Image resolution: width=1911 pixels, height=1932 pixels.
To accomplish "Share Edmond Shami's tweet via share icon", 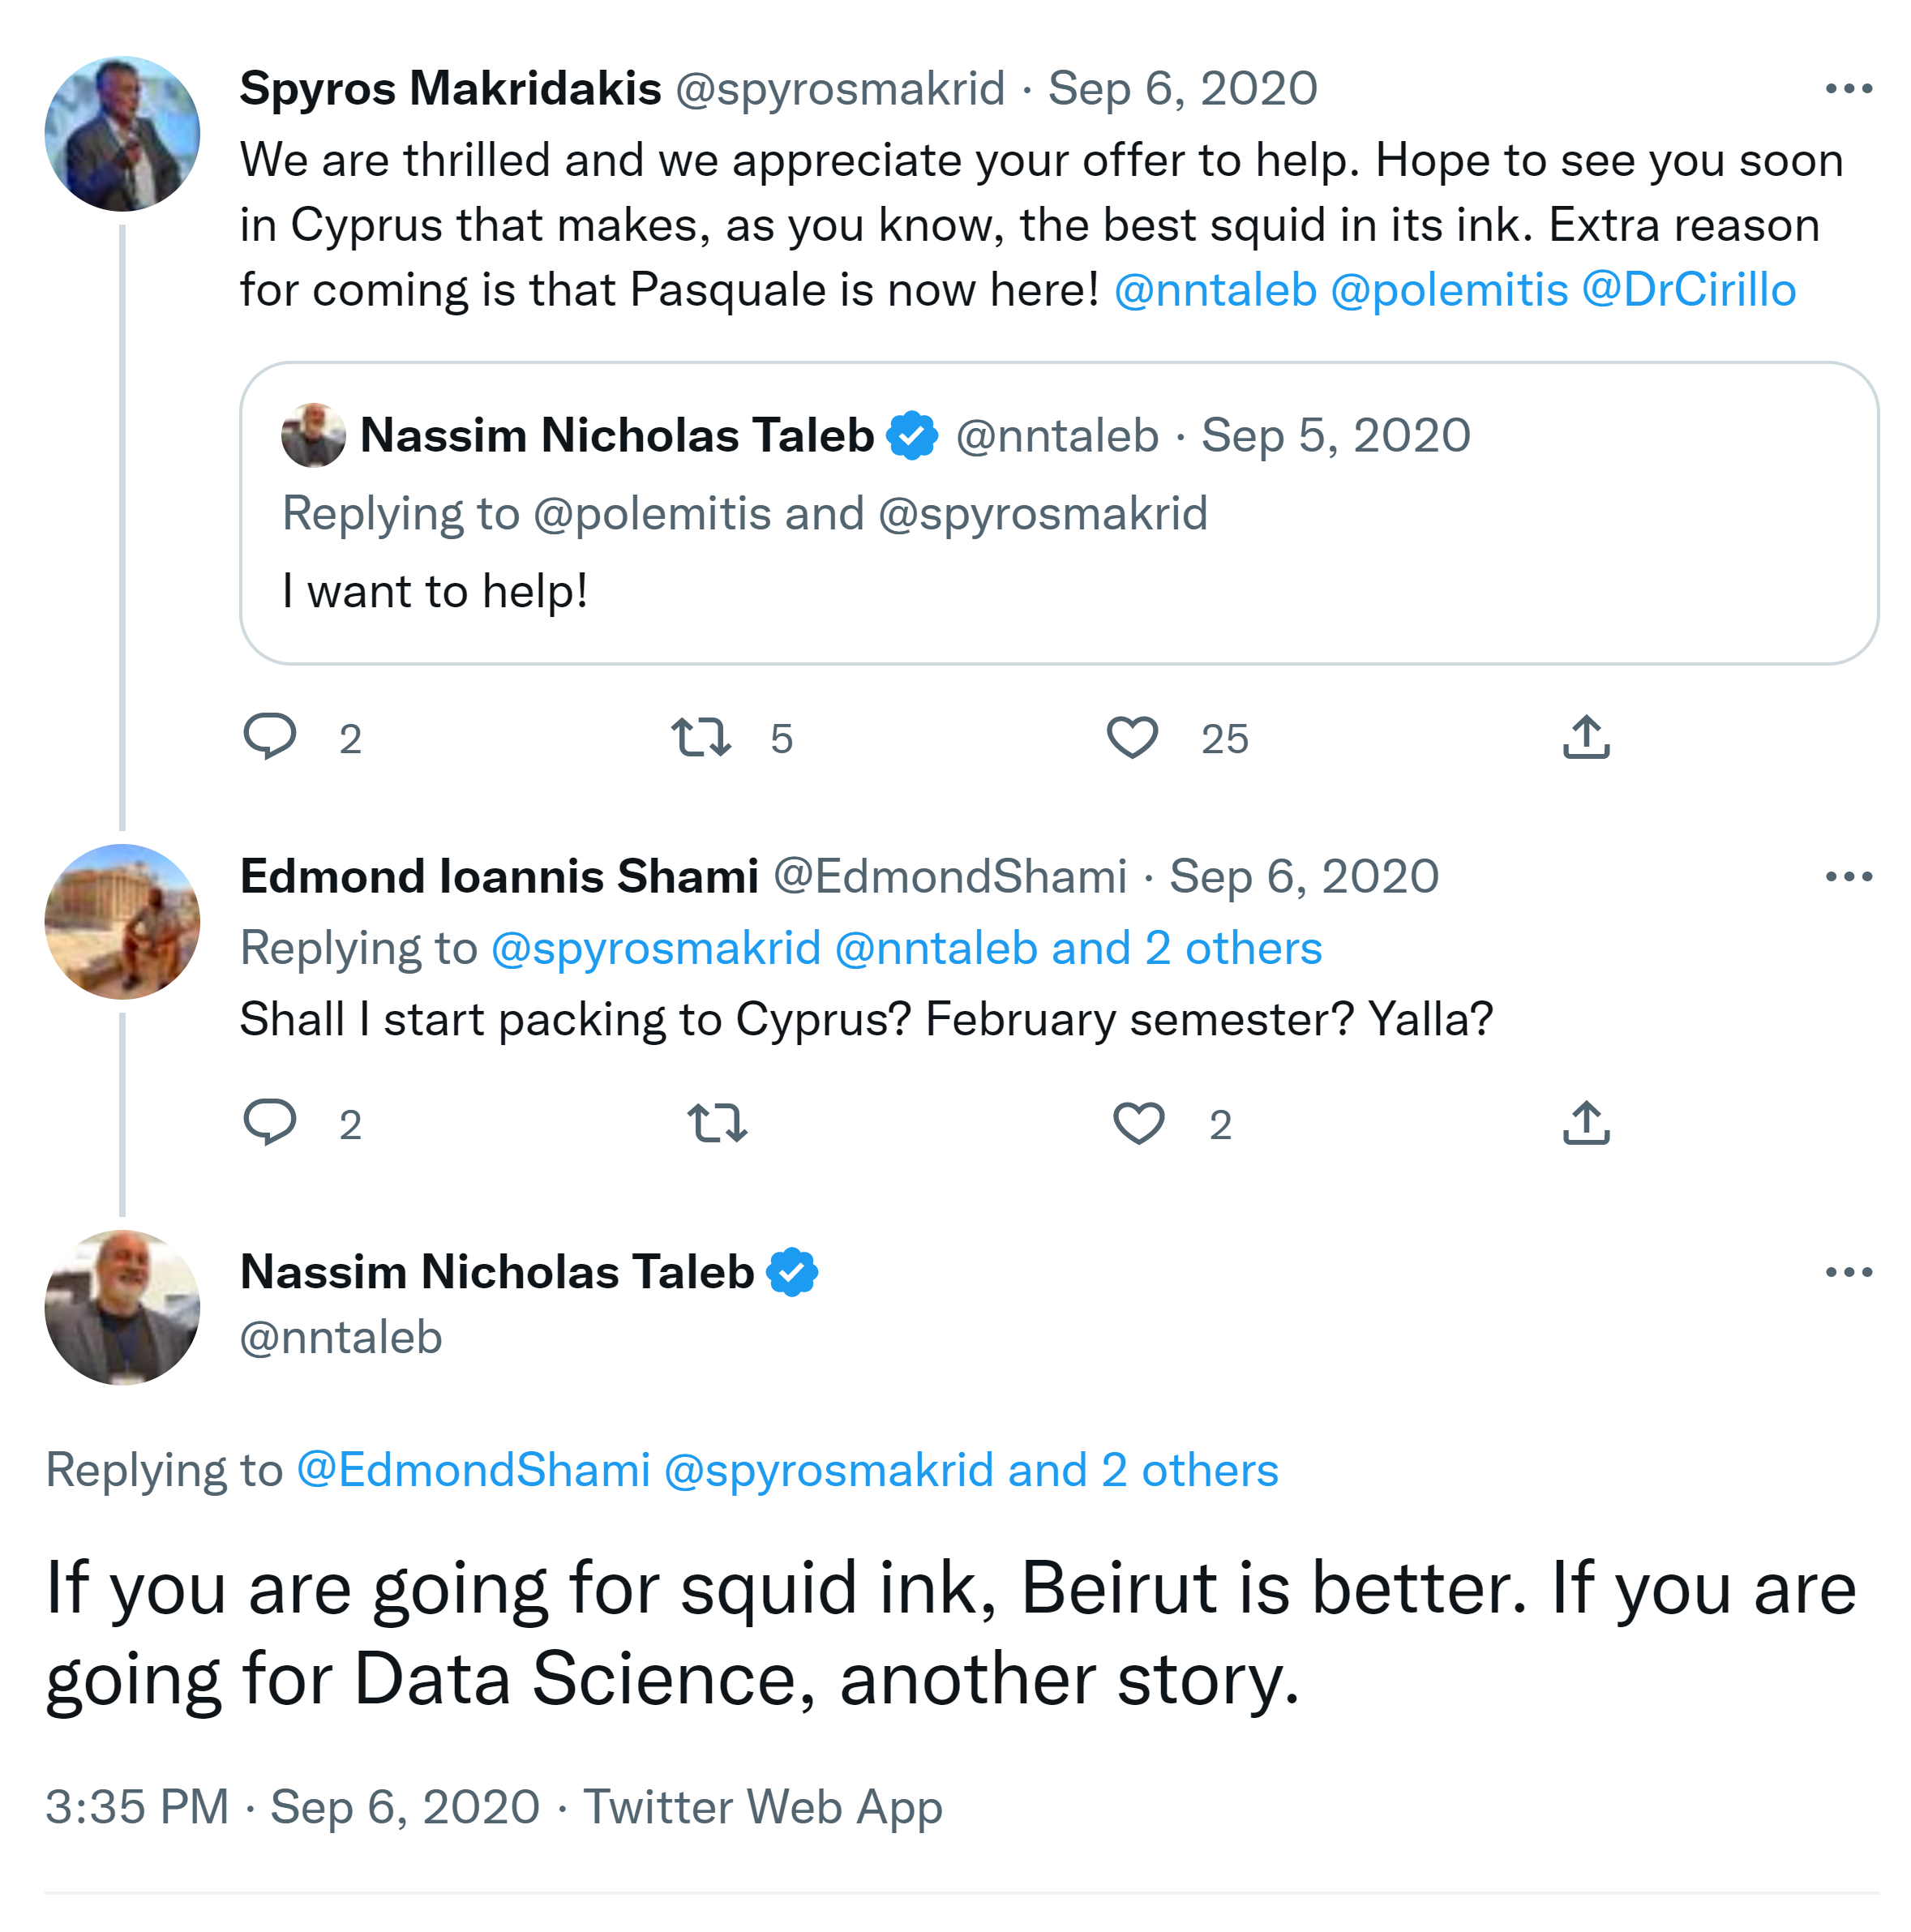I will coord(1586,1123).
